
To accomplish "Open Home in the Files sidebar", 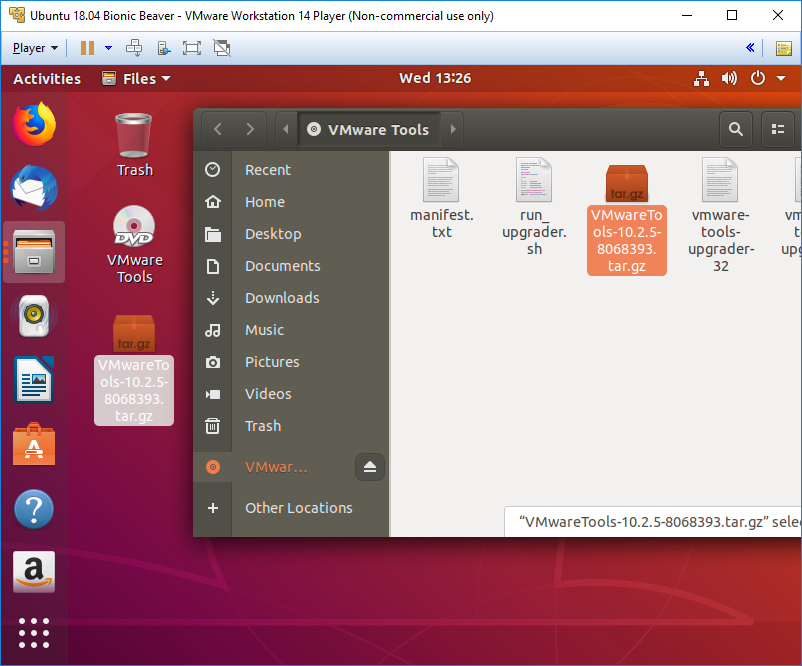I will coord(291,202).
